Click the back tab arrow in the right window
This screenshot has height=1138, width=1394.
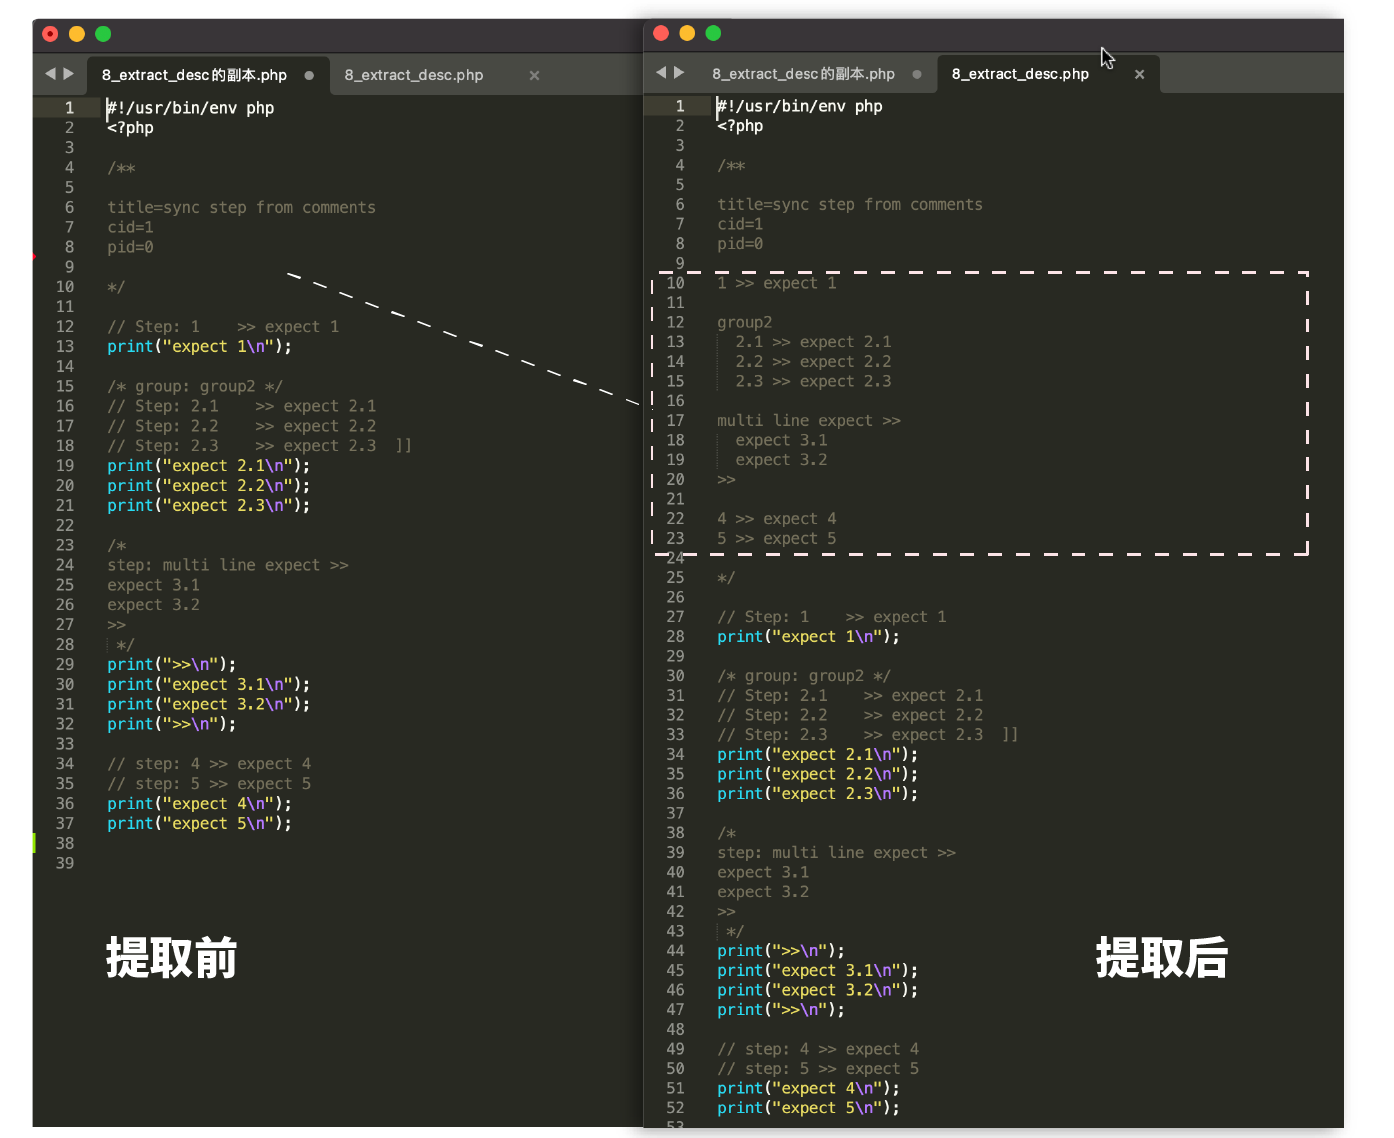click(660, 73)
